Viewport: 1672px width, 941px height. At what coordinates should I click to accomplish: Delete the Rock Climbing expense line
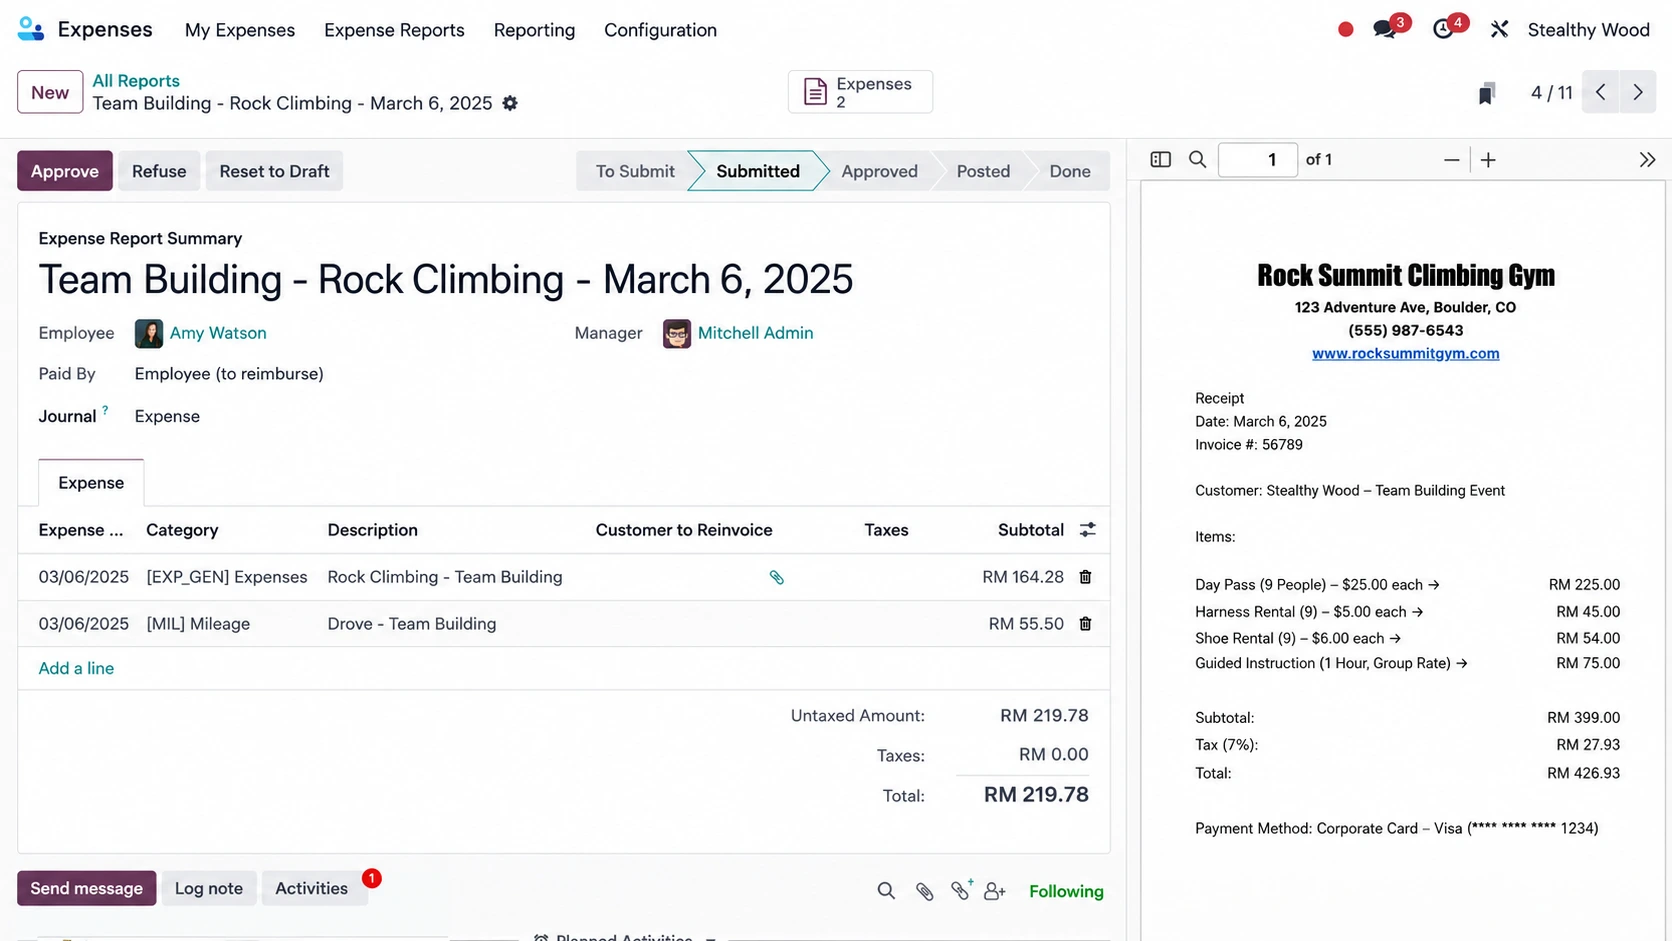1085,577
